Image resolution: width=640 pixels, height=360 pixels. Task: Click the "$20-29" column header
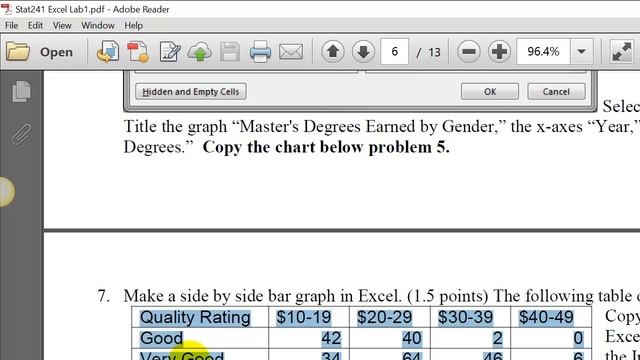click(x=384, y=317)
